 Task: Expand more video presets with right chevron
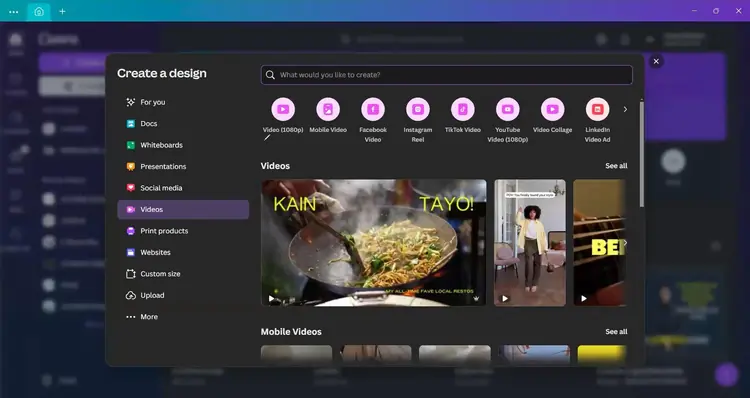pos(625,110)
